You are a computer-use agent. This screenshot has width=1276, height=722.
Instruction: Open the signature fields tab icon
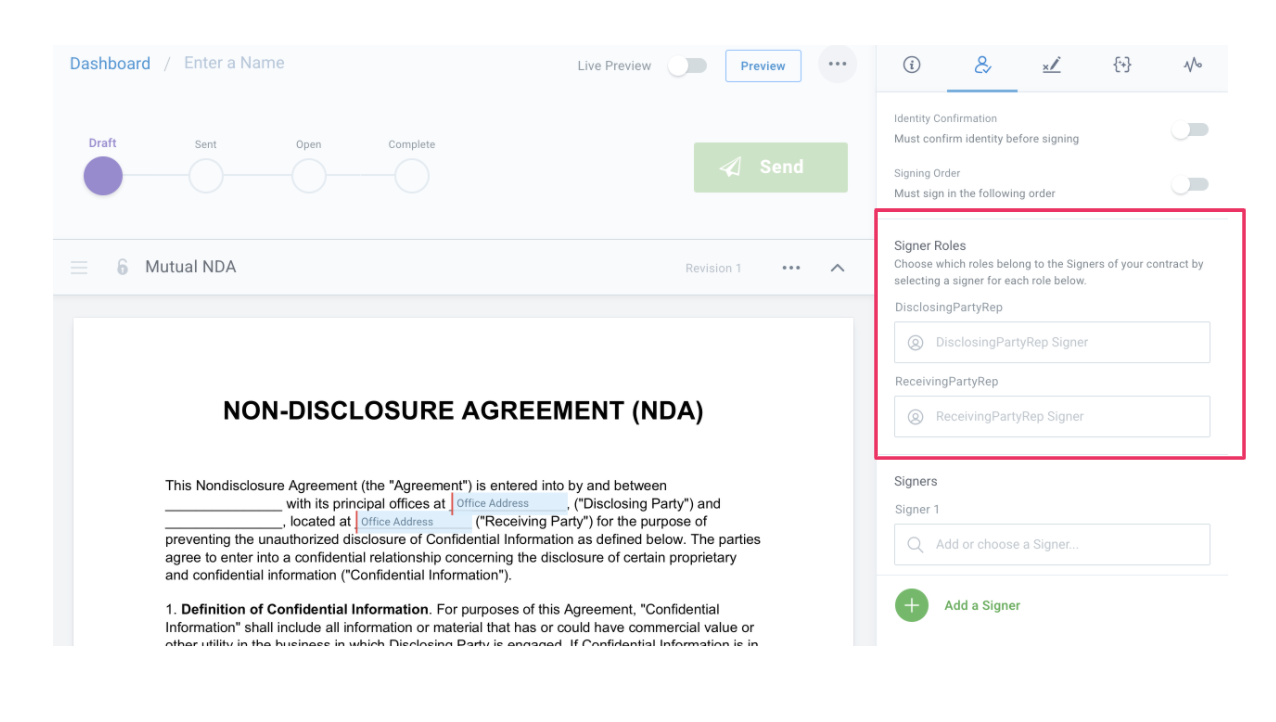tap(1051, 65)
